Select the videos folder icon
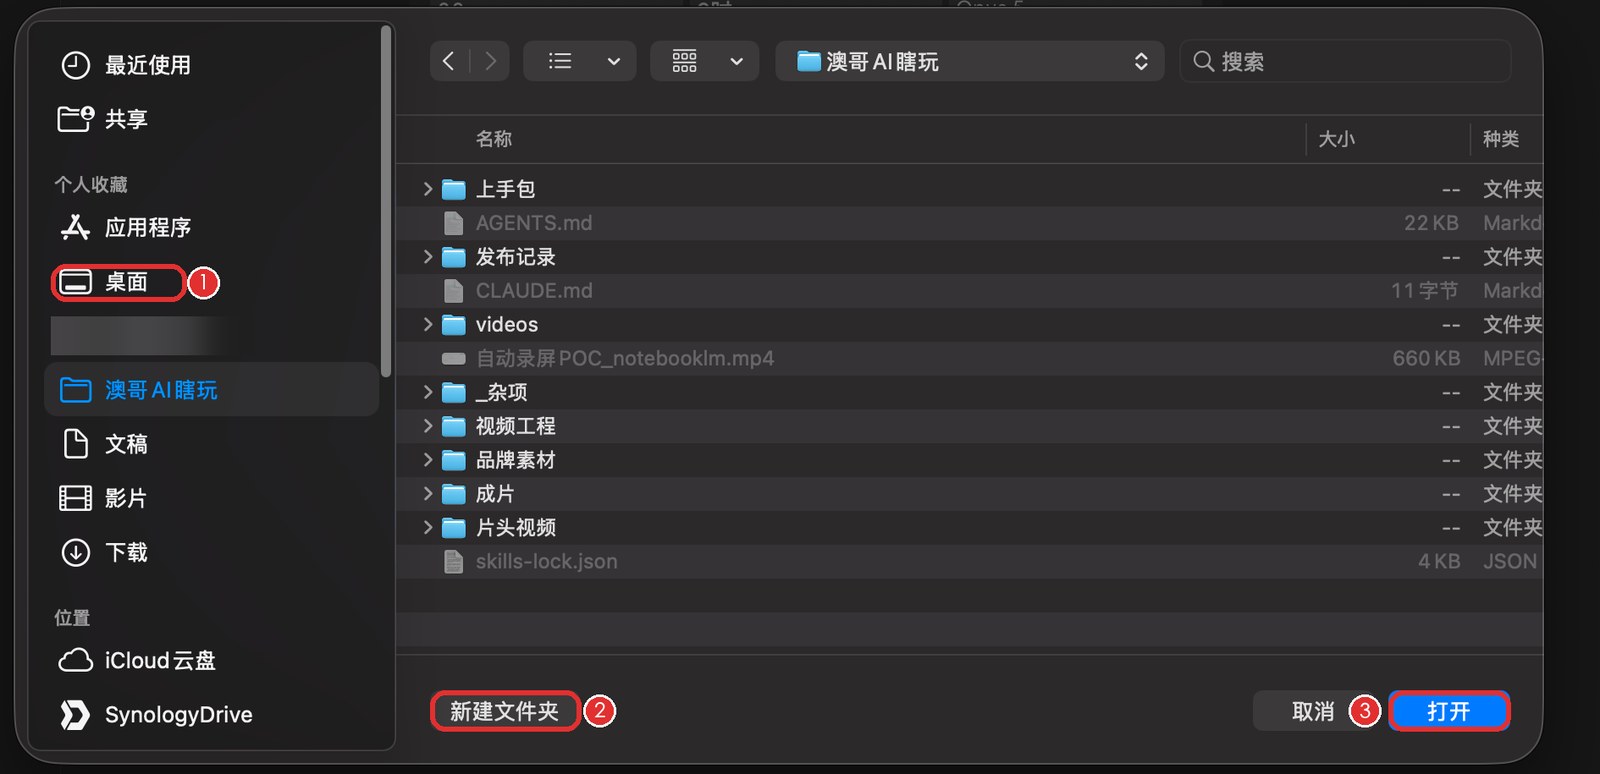 pyautogui.click(x=454, y=324)
